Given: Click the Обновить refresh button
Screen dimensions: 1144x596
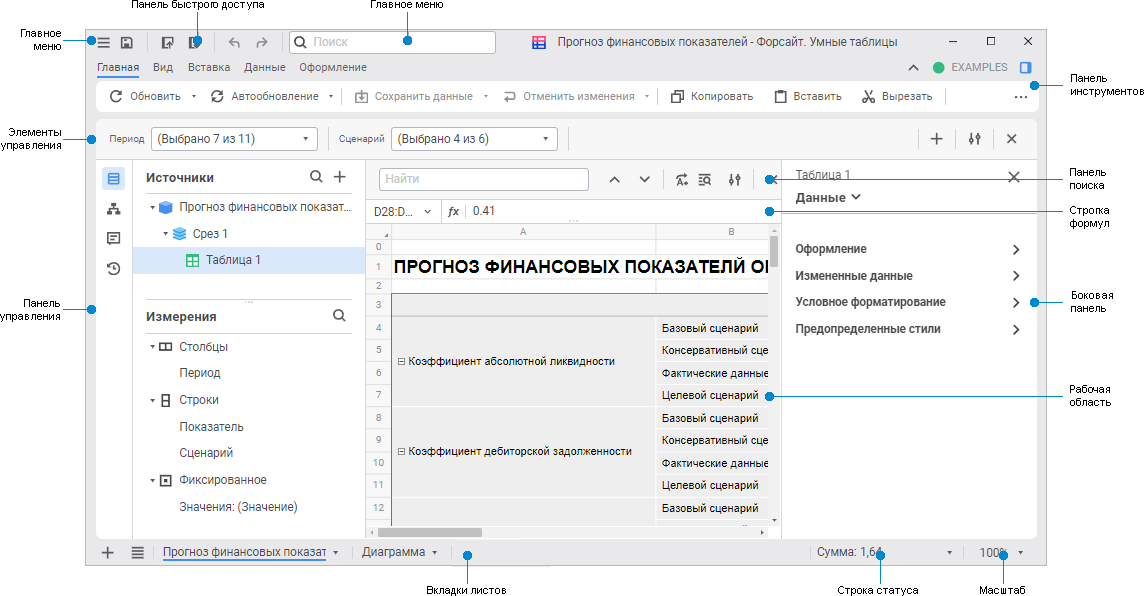Looking at the screenshot, I should point(144,96).
